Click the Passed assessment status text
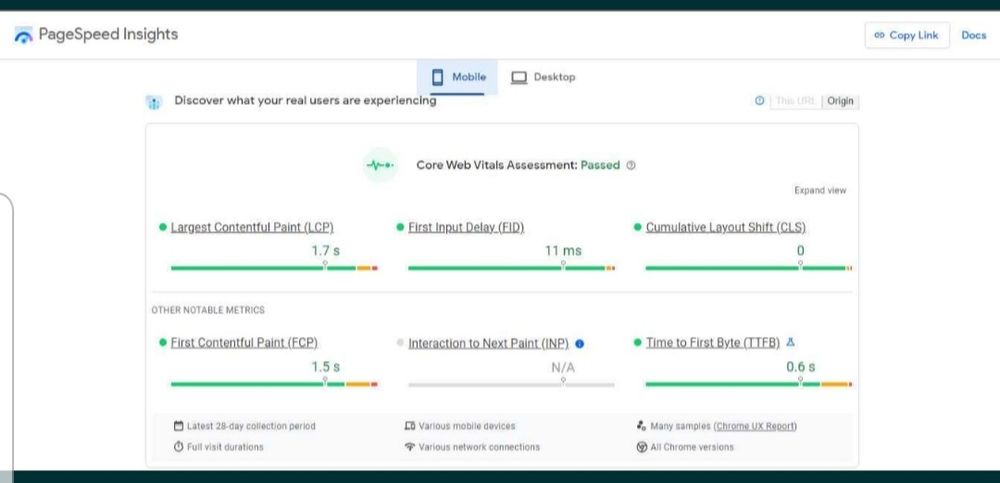The width and height of the screenshot is (1000, 483). pyautogui.click(x=600, y=165)
